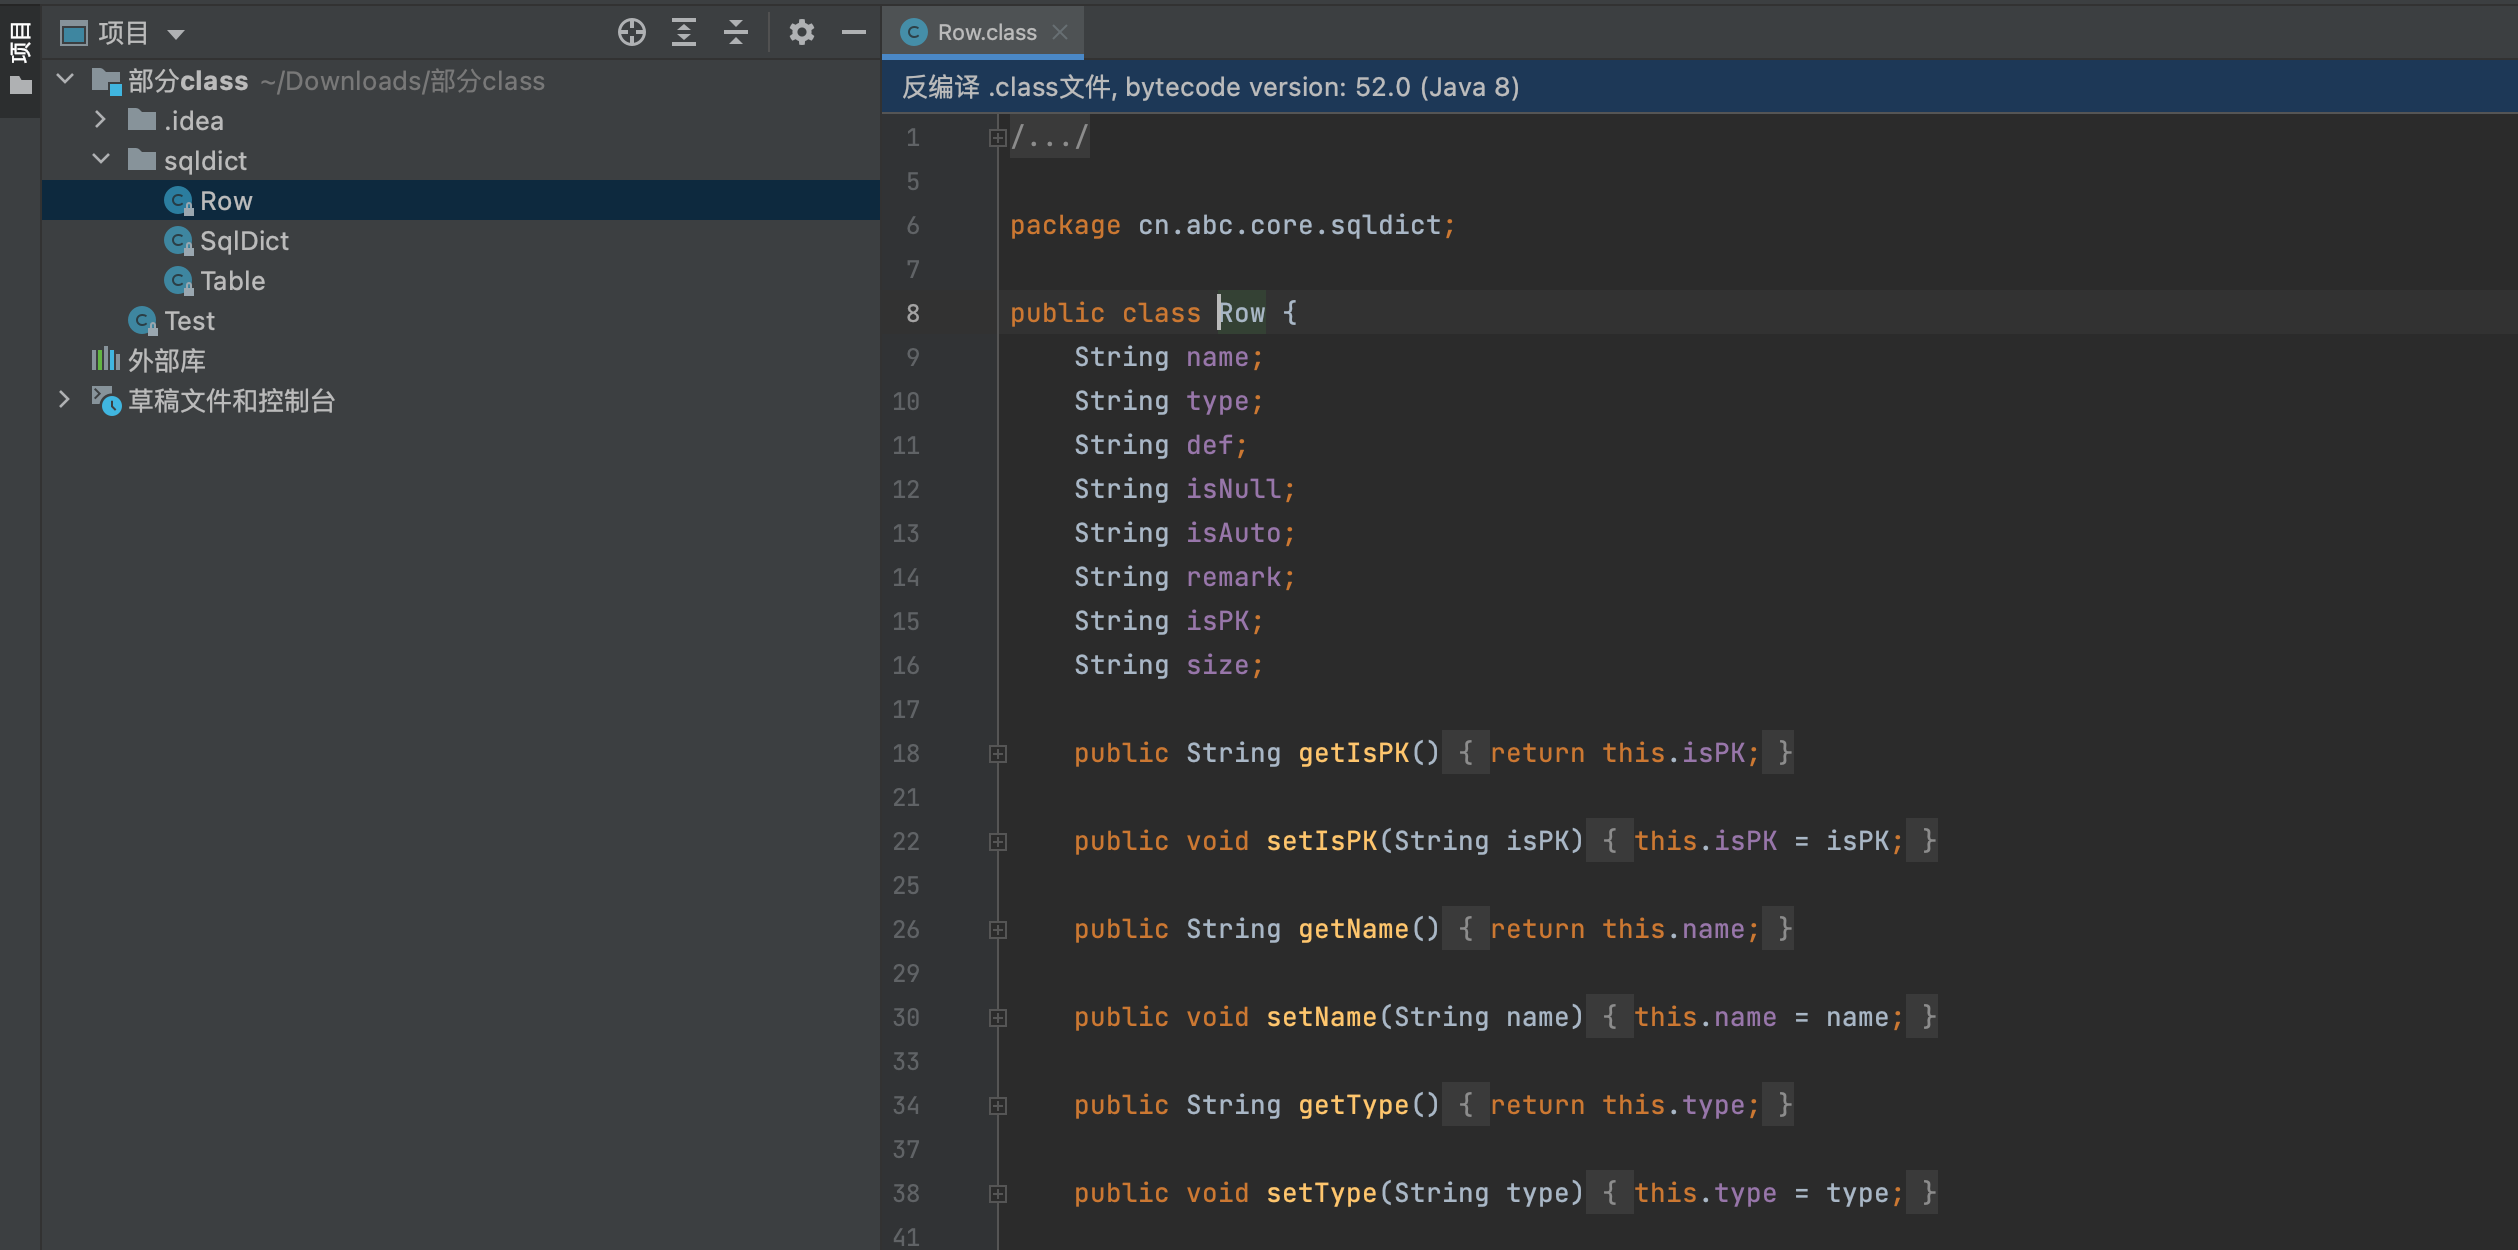
Task: Expand the .idea folder
Action: [x=100, y=120]
